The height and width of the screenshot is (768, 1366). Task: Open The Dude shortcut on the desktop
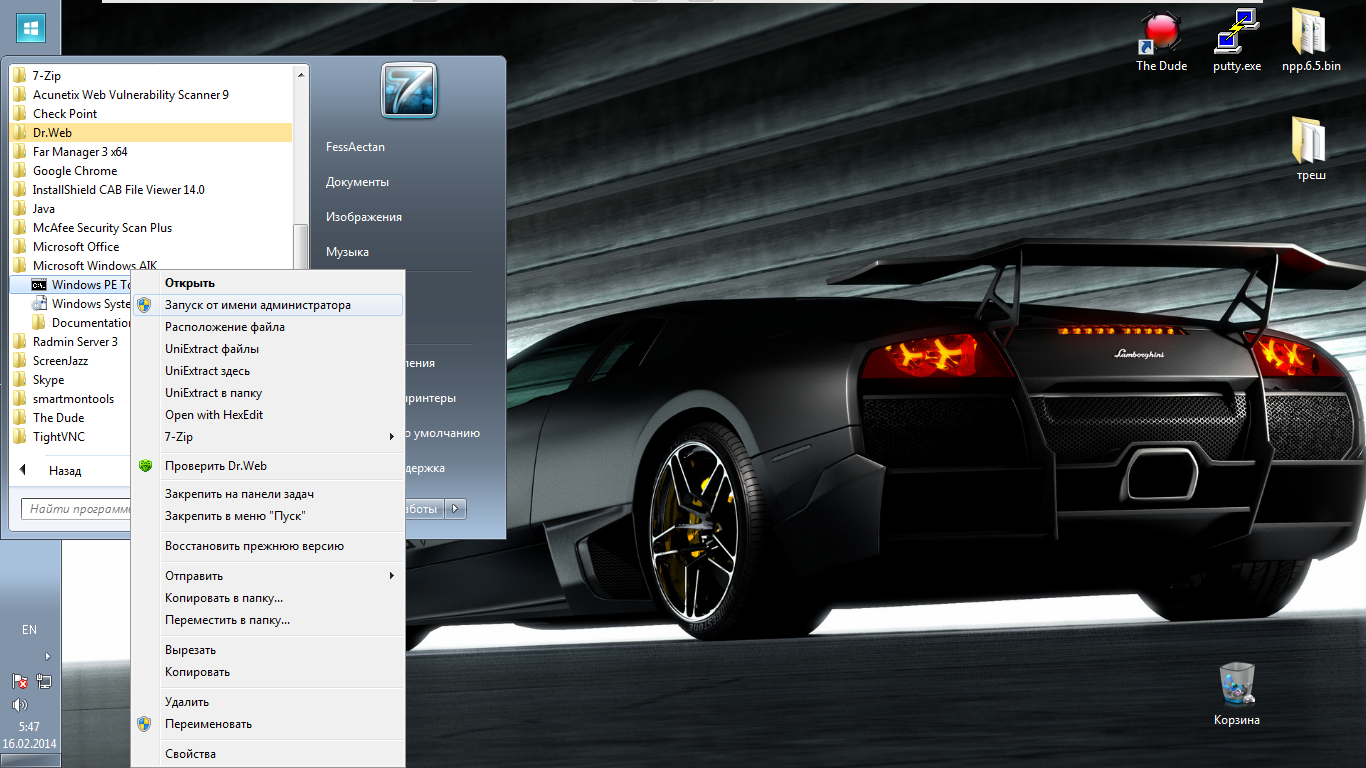click(1161, 42)
